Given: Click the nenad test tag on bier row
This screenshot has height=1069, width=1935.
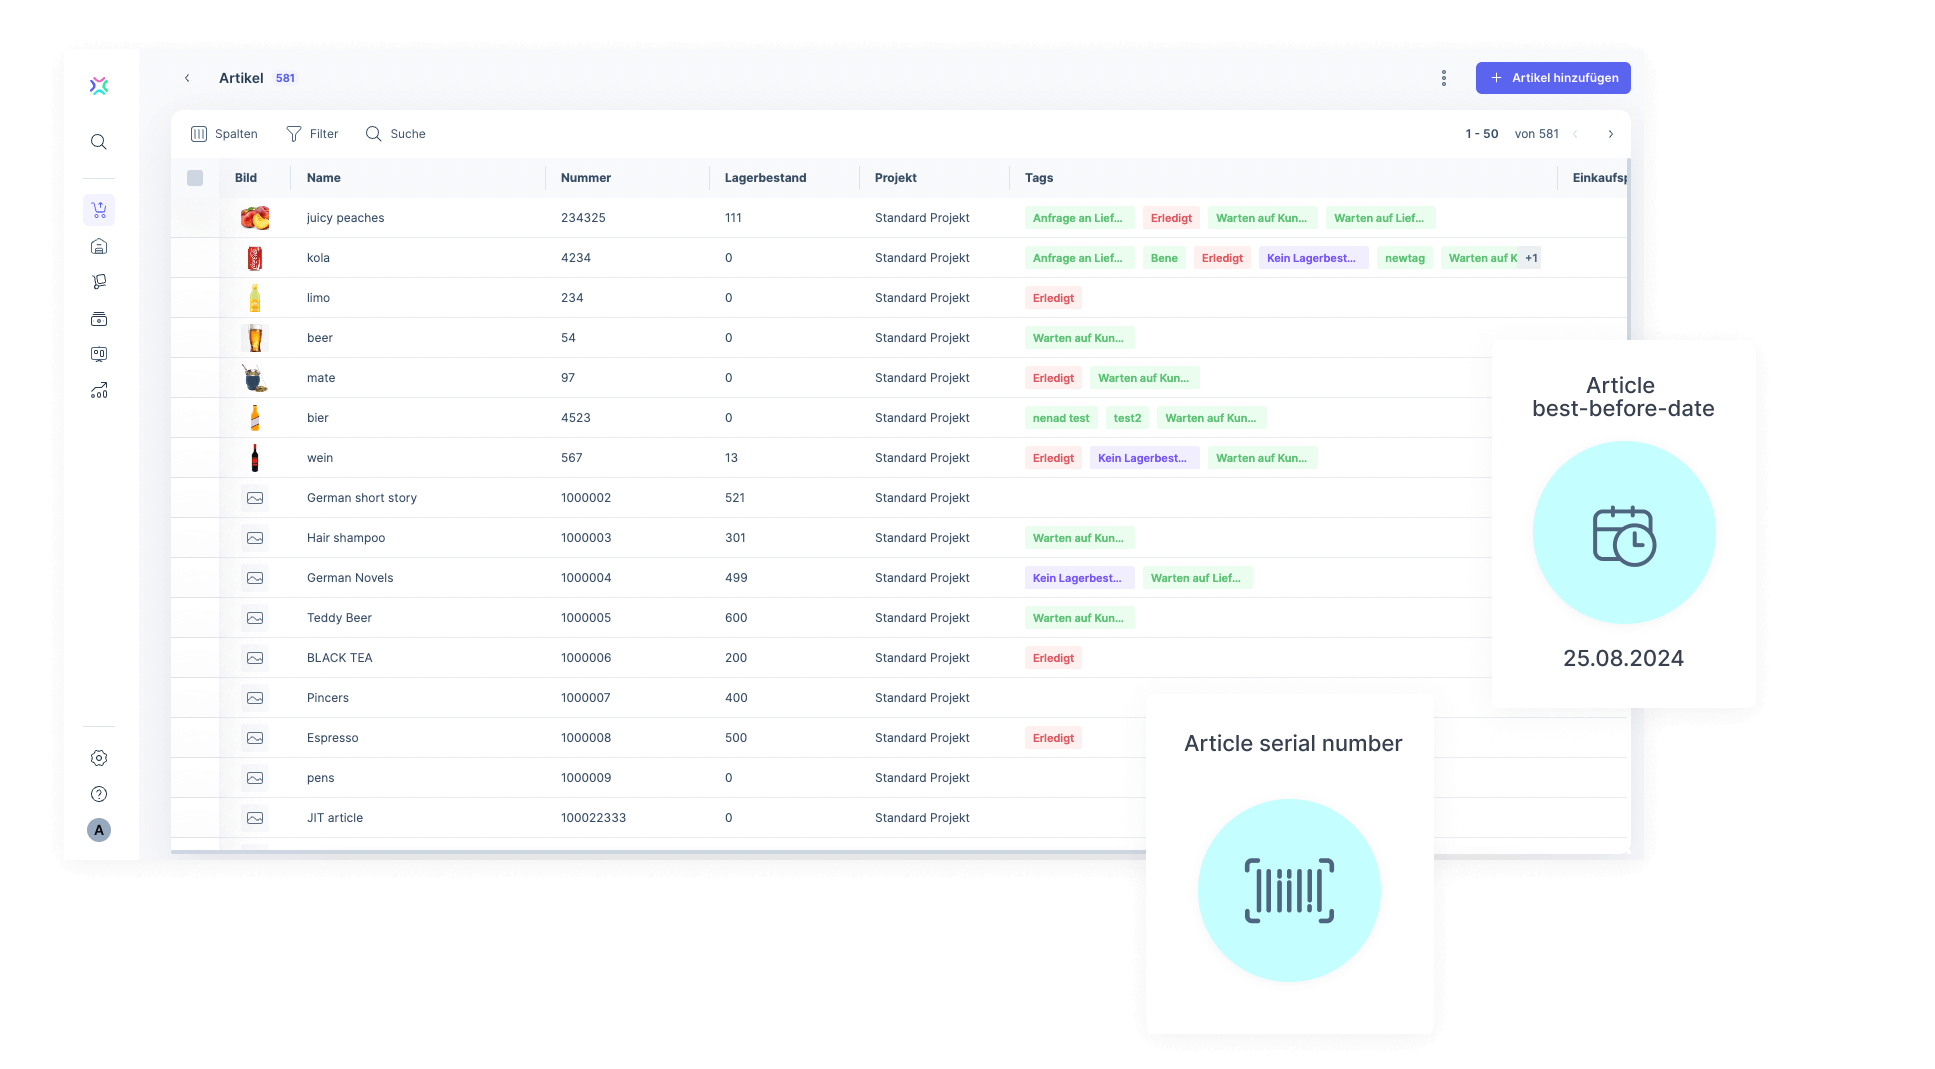Looking at the screenshot, I should click(1061, 418).
